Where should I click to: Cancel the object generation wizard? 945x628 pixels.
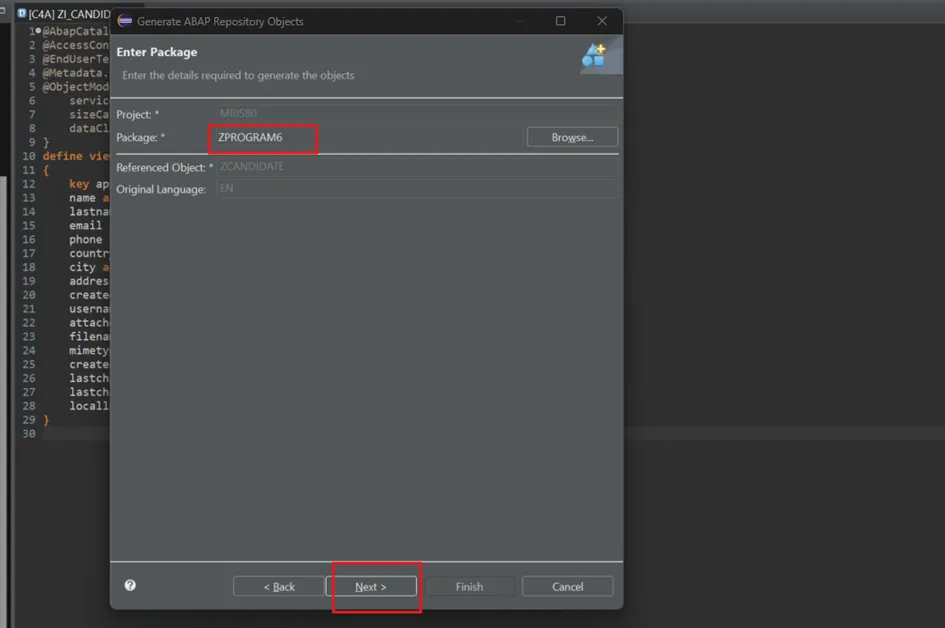coord(567,587)
